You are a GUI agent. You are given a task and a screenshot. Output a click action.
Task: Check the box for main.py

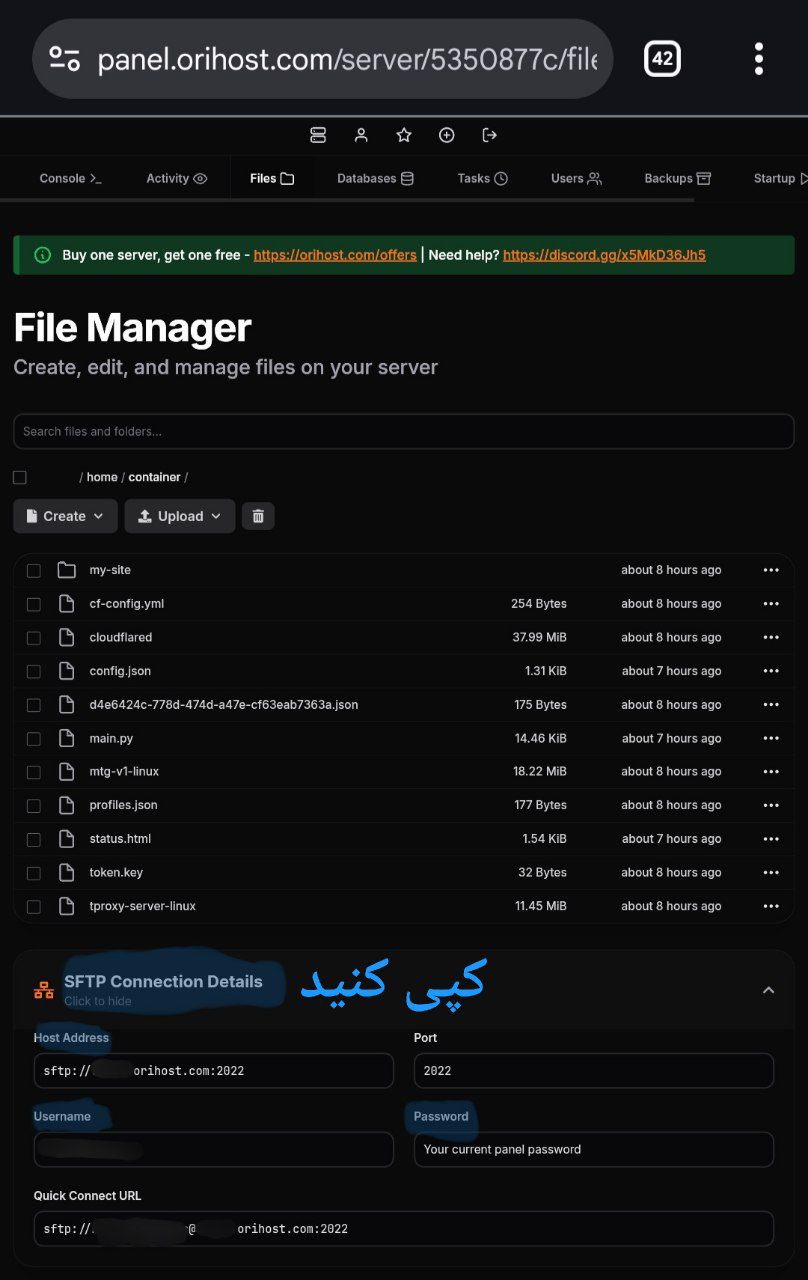[x=34, y=739]
